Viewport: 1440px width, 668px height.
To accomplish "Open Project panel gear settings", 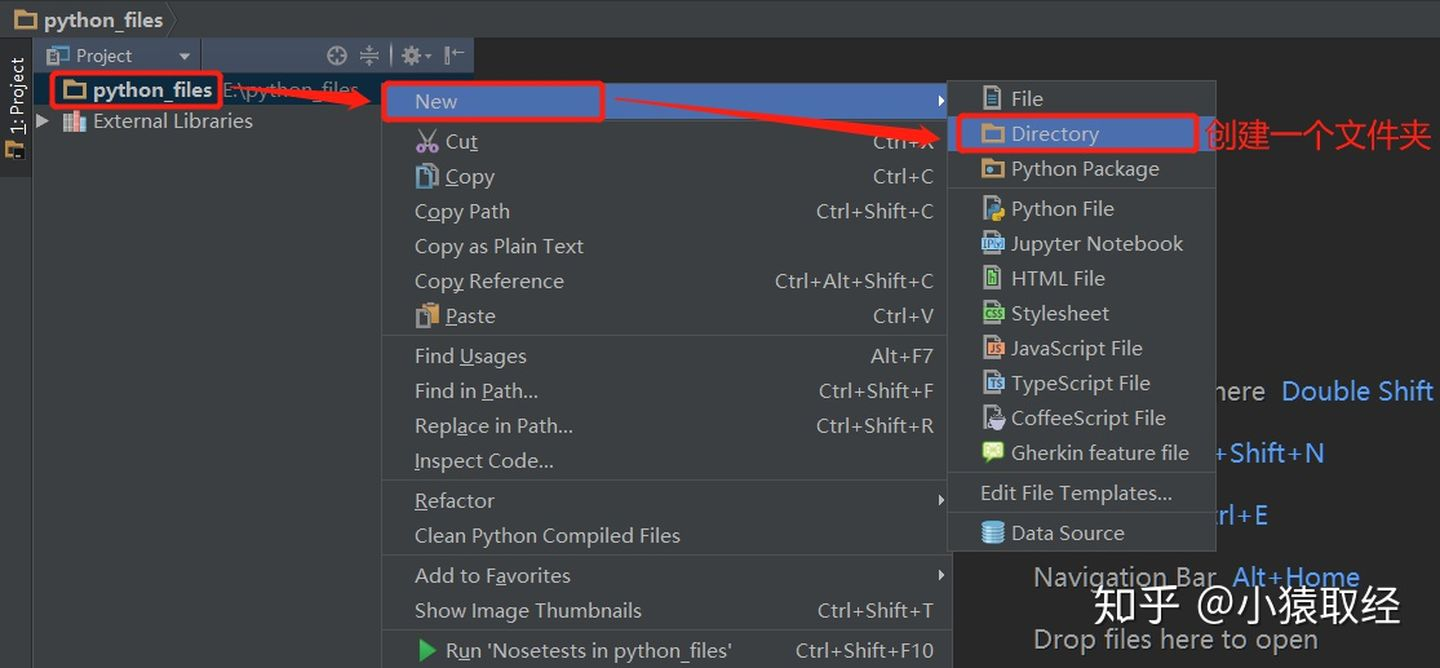I will tap(414, 56).
